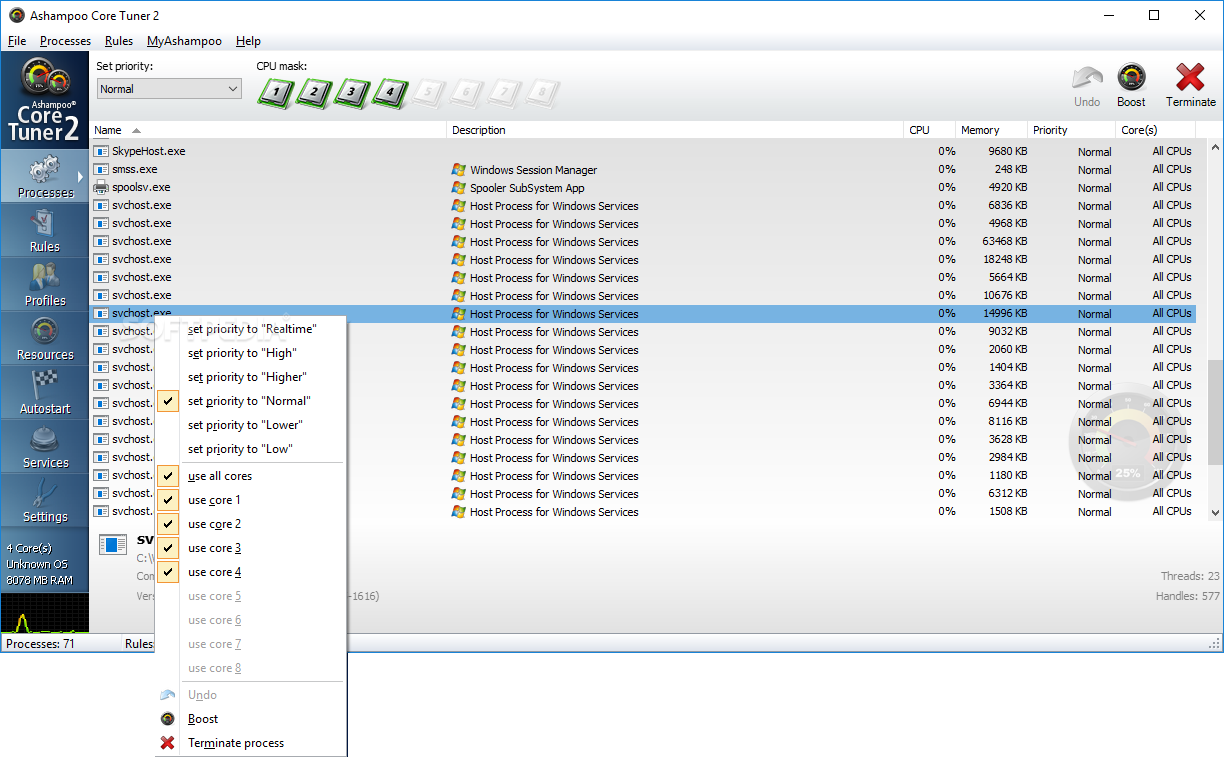Image resolution: width=1224 pixels, height=757 pixels.
Task: Click the greyed Undo toolbar icon
Action: tap(1087, 78)
